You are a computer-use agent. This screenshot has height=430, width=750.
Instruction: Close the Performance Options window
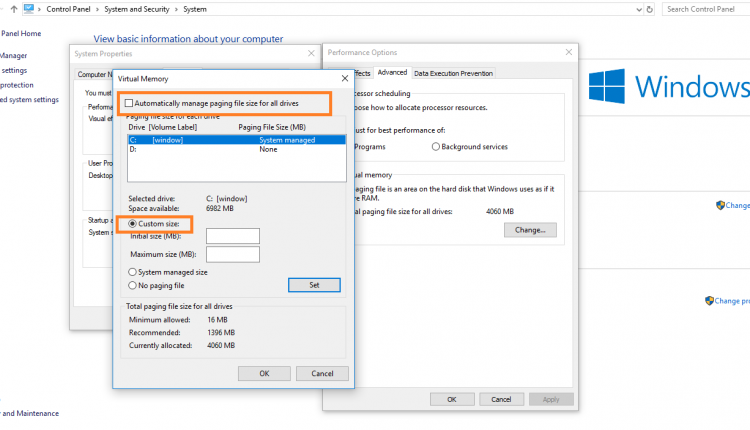(569, 52)
